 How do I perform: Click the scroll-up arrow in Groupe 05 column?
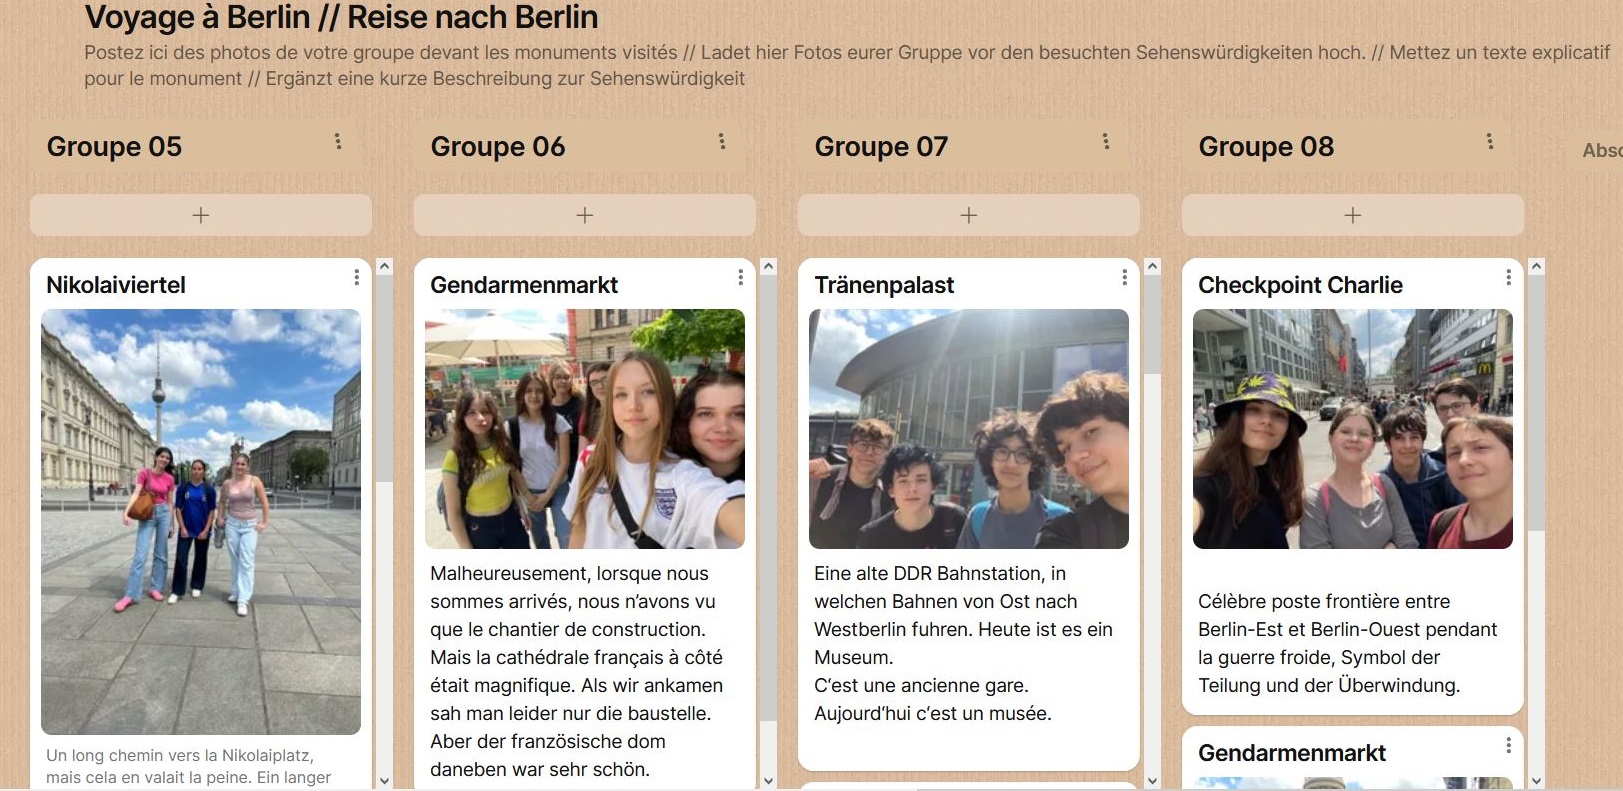[385, 267]
